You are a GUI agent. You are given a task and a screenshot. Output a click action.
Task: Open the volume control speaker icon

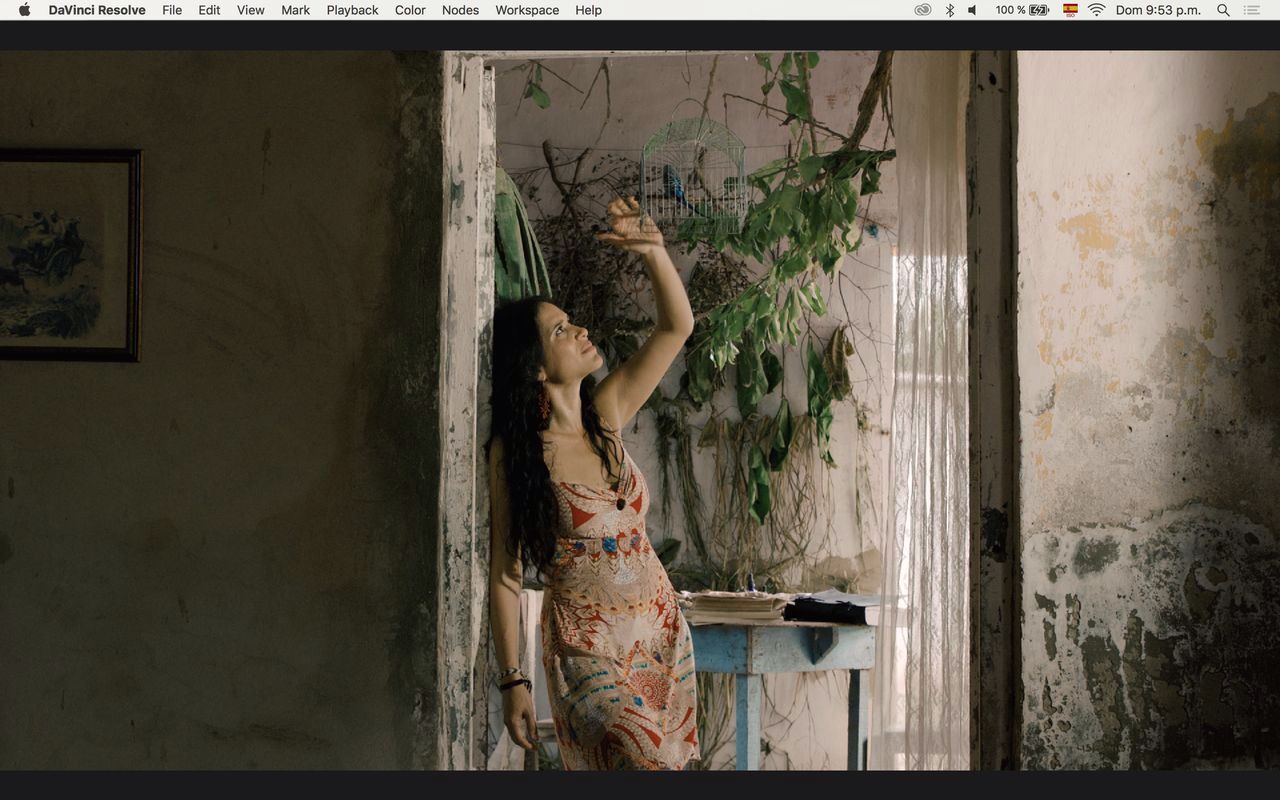coord(972,10)
